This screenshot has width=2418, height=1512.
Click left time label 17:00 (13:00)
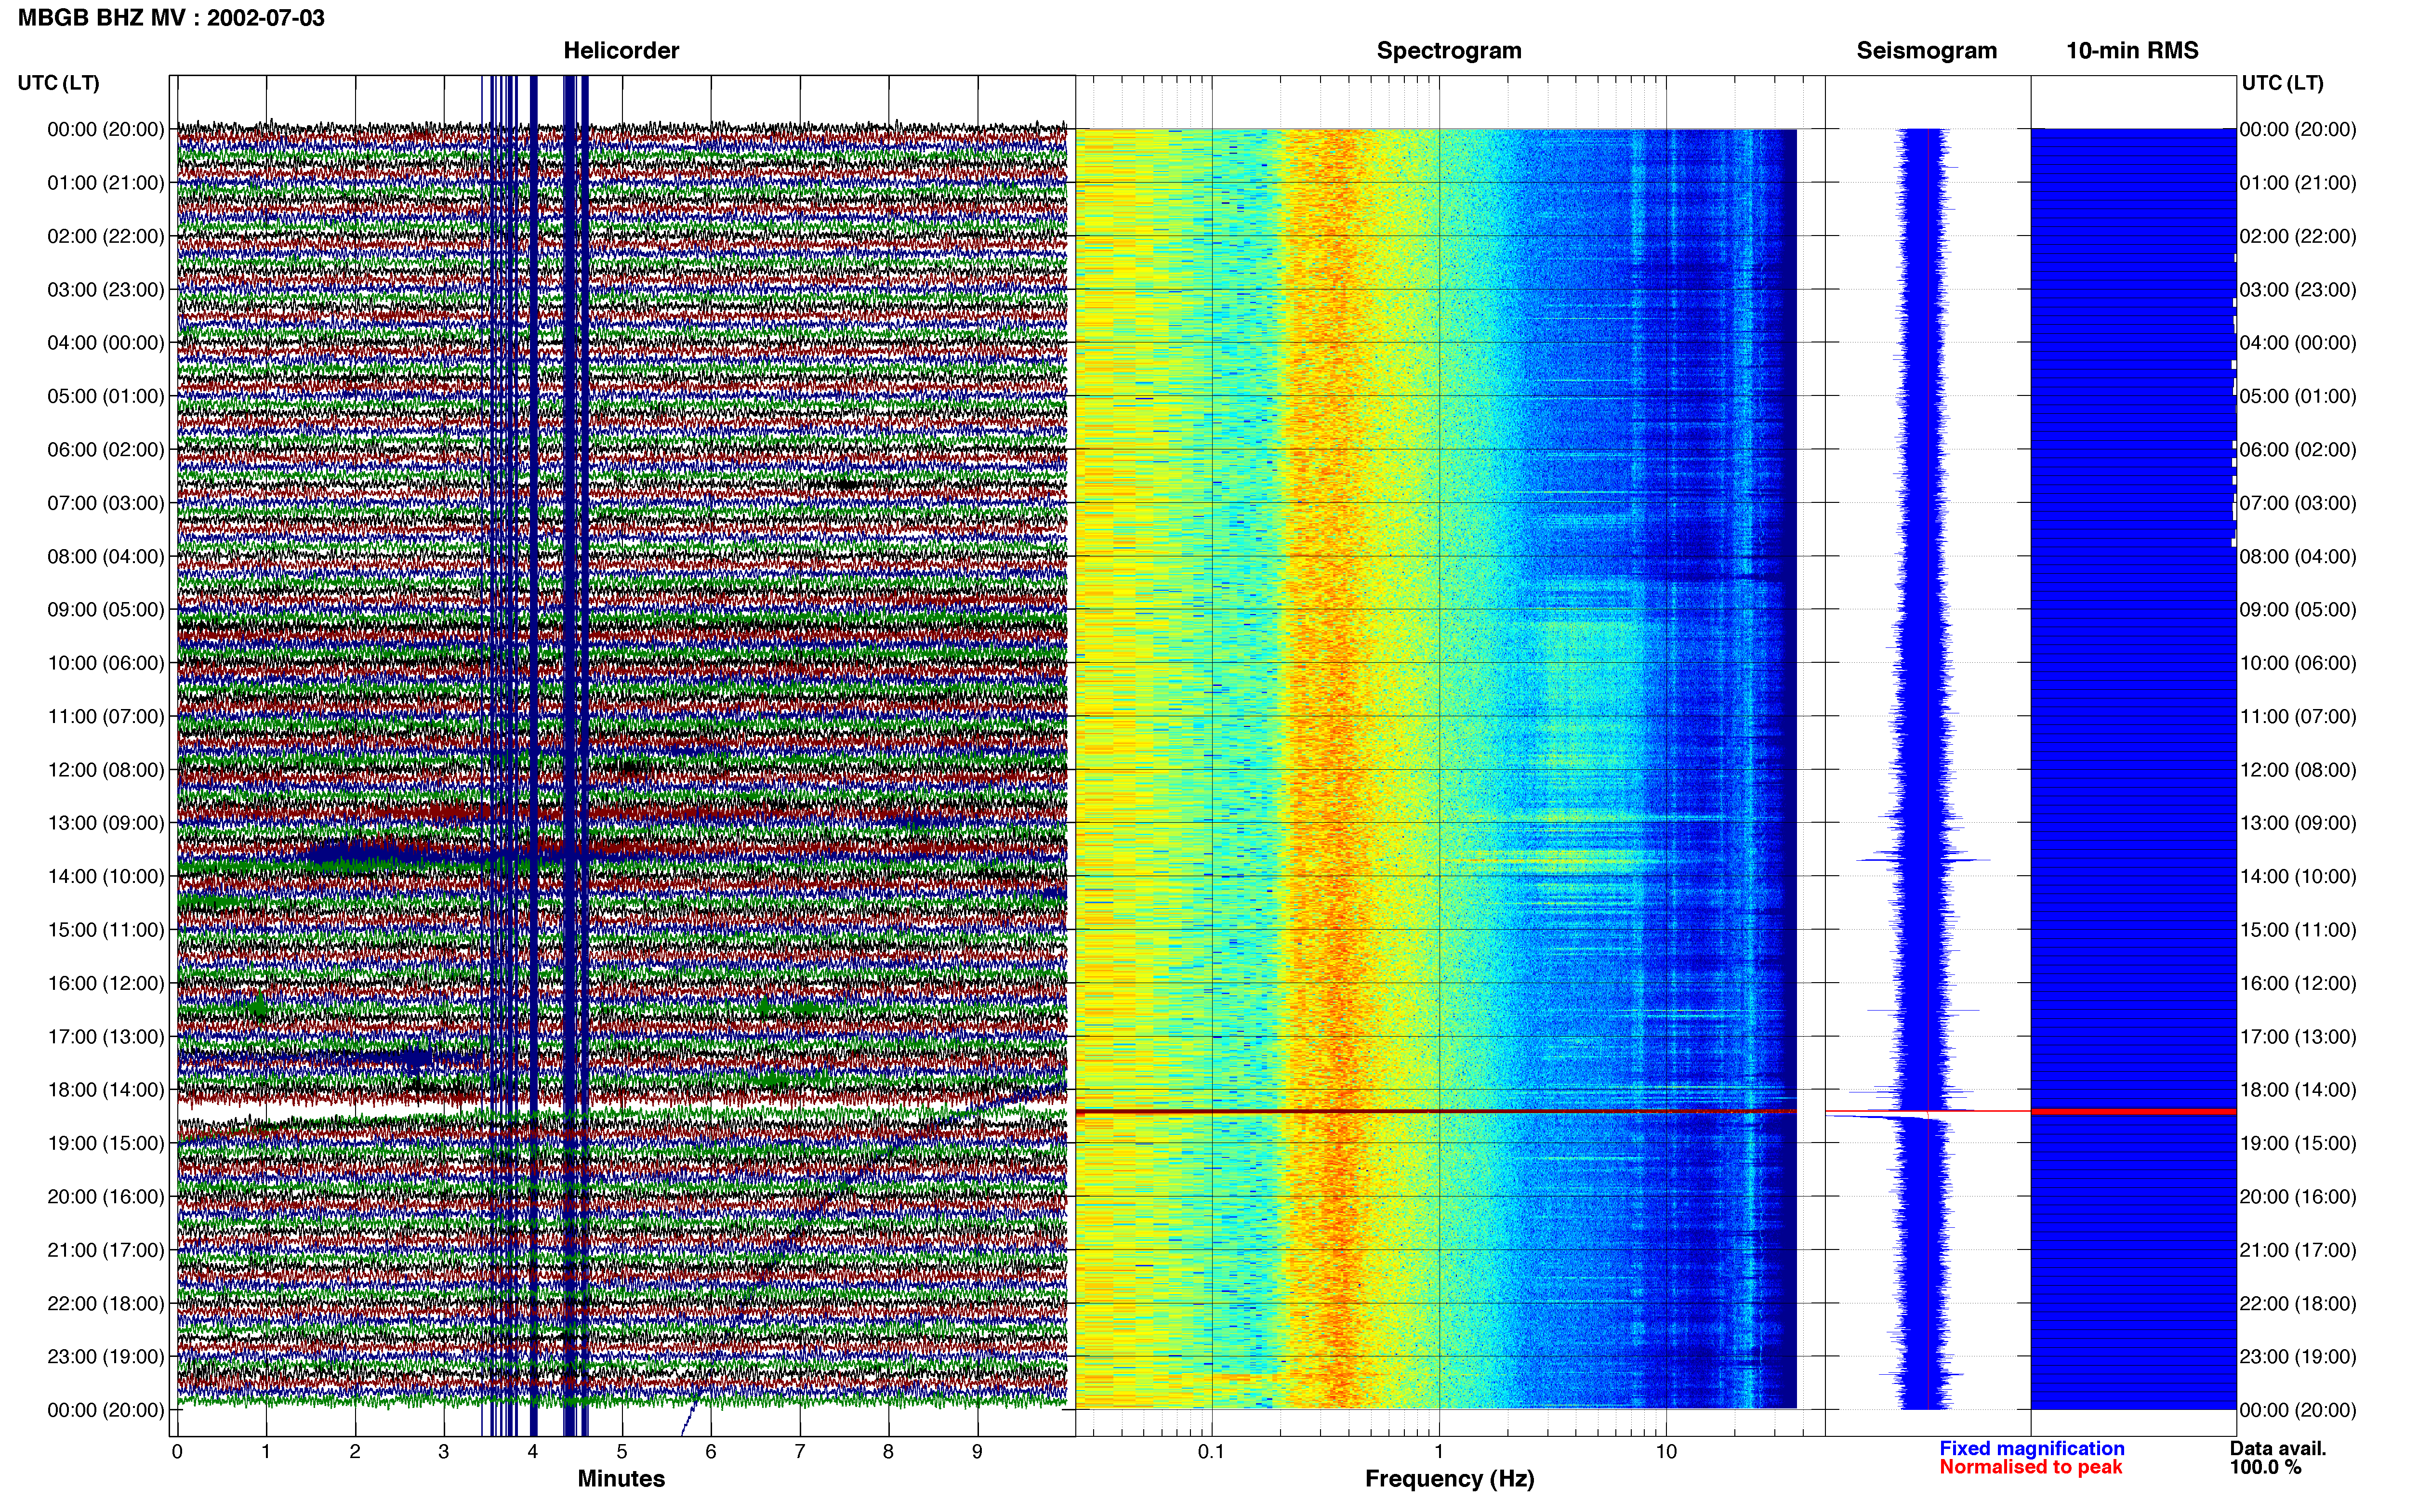[106, 1037]
